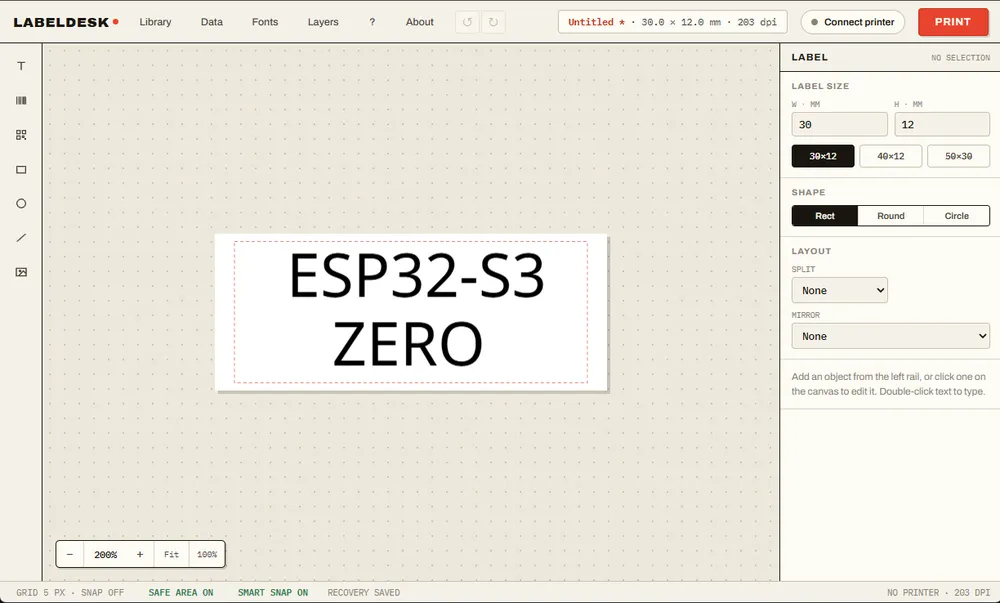Click Connect printer button
The width and height of the screenshot is (1000, 603).
point(853,22)
